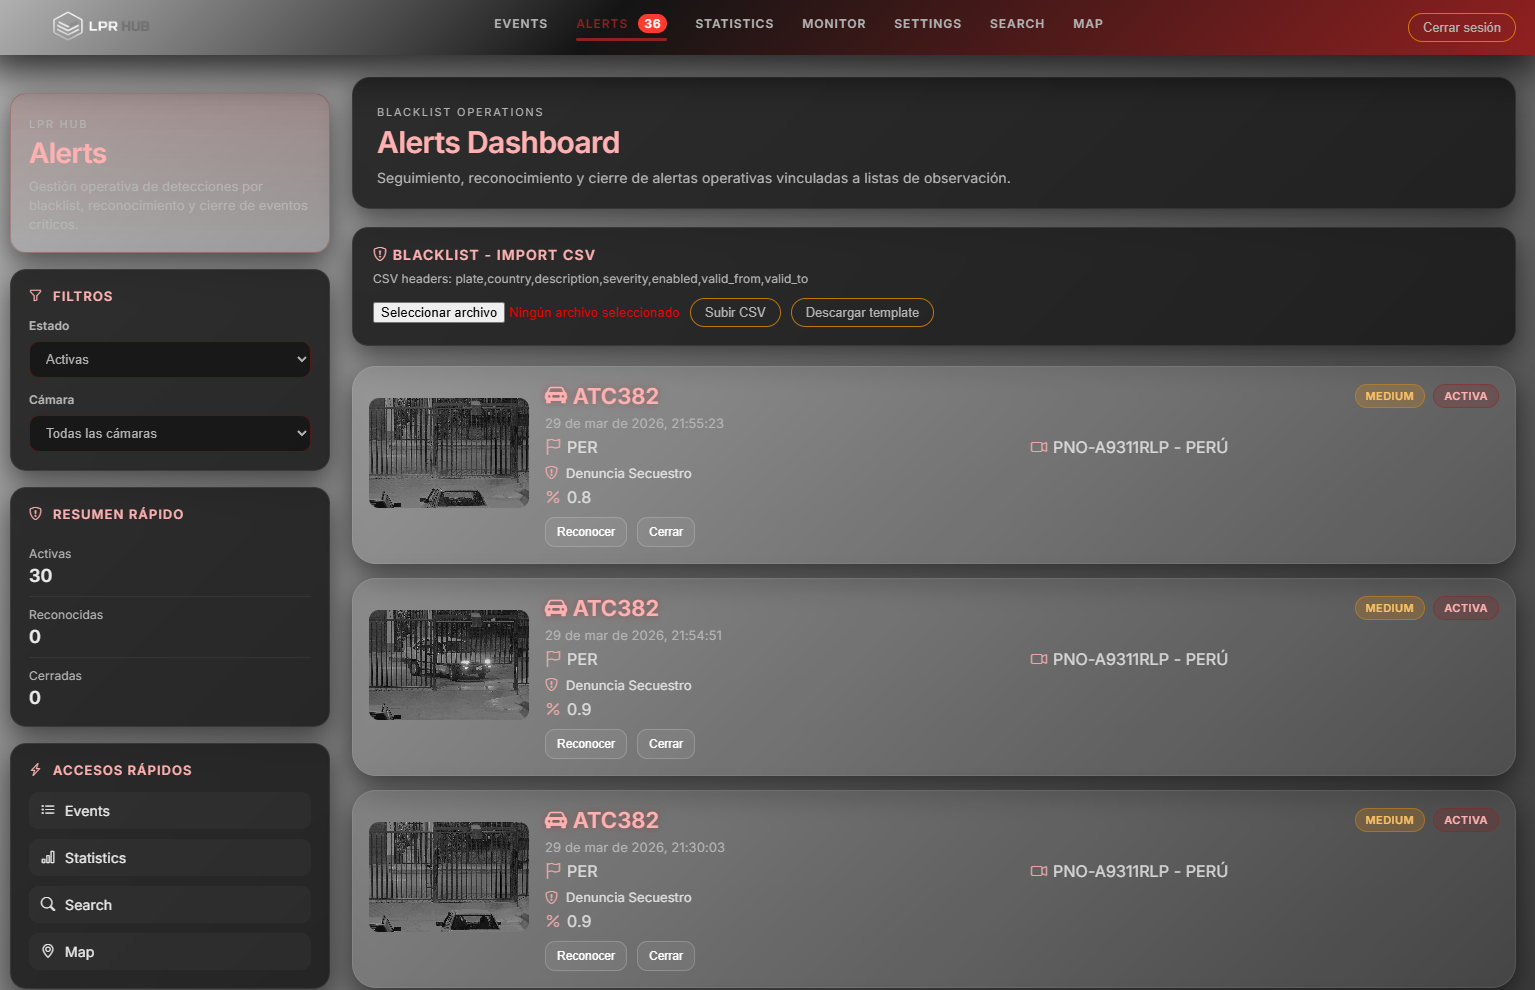
Task: Click the flag icon in the 21:30:03 alert
Action: click(553, 871)
